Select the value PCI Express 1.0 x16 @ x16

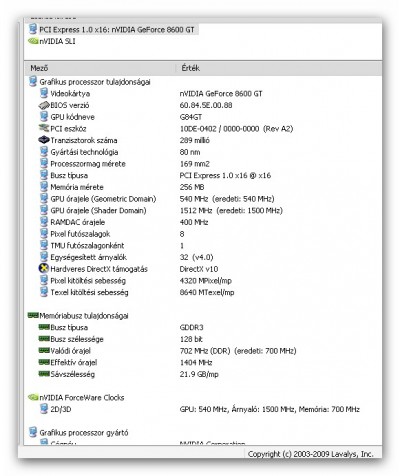click(x=225, y=176)
